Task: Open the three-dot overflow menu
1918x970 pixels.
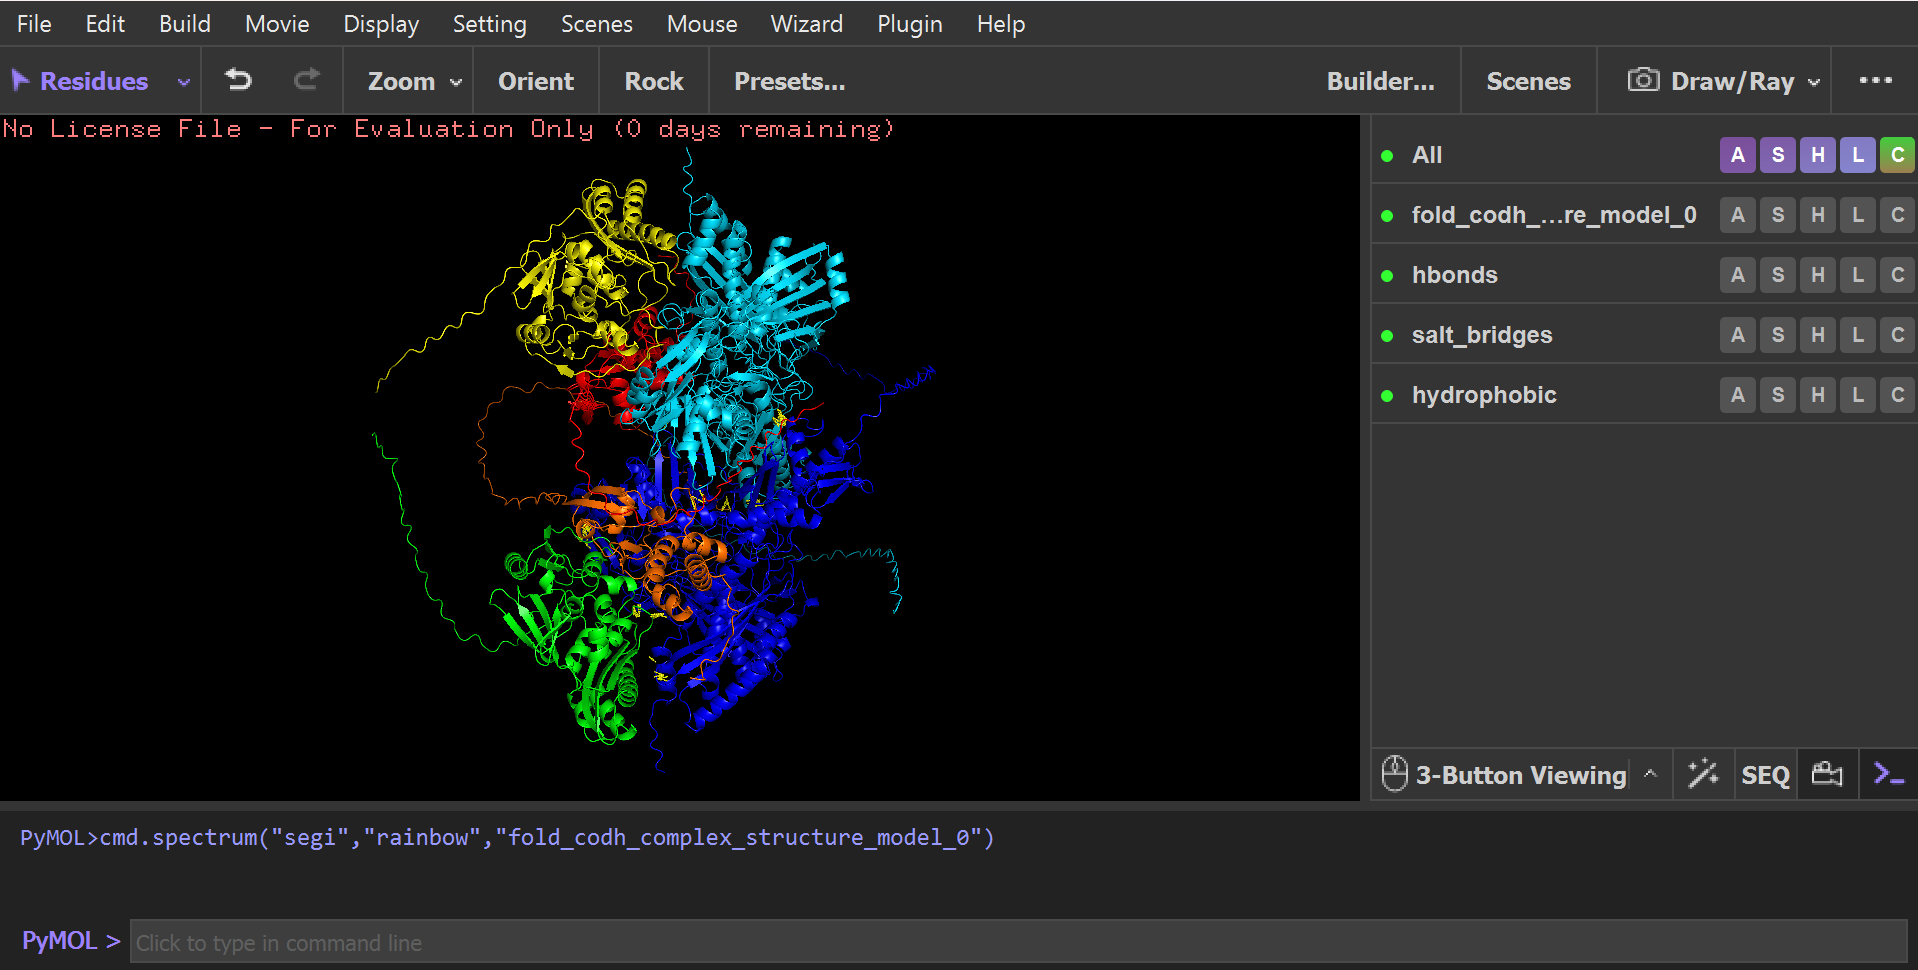Action: click(x=1875, y=80)
